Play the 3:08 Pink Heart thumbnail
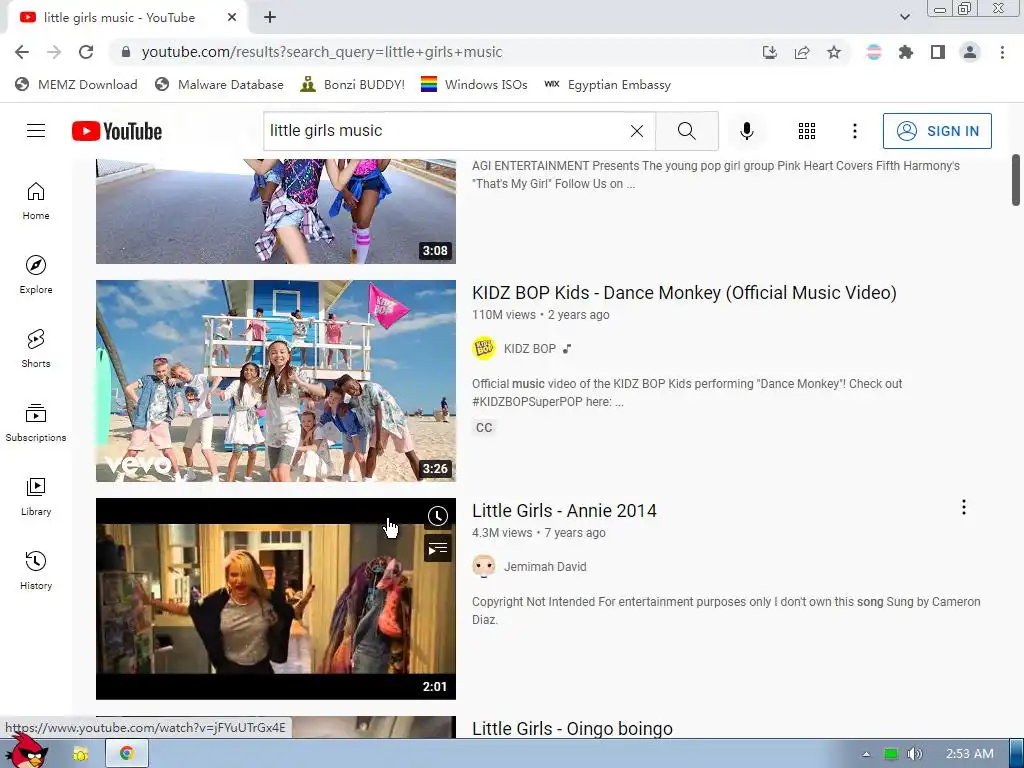The width and height of the screenshot is (1024, 768). click(x=276, y=211)
